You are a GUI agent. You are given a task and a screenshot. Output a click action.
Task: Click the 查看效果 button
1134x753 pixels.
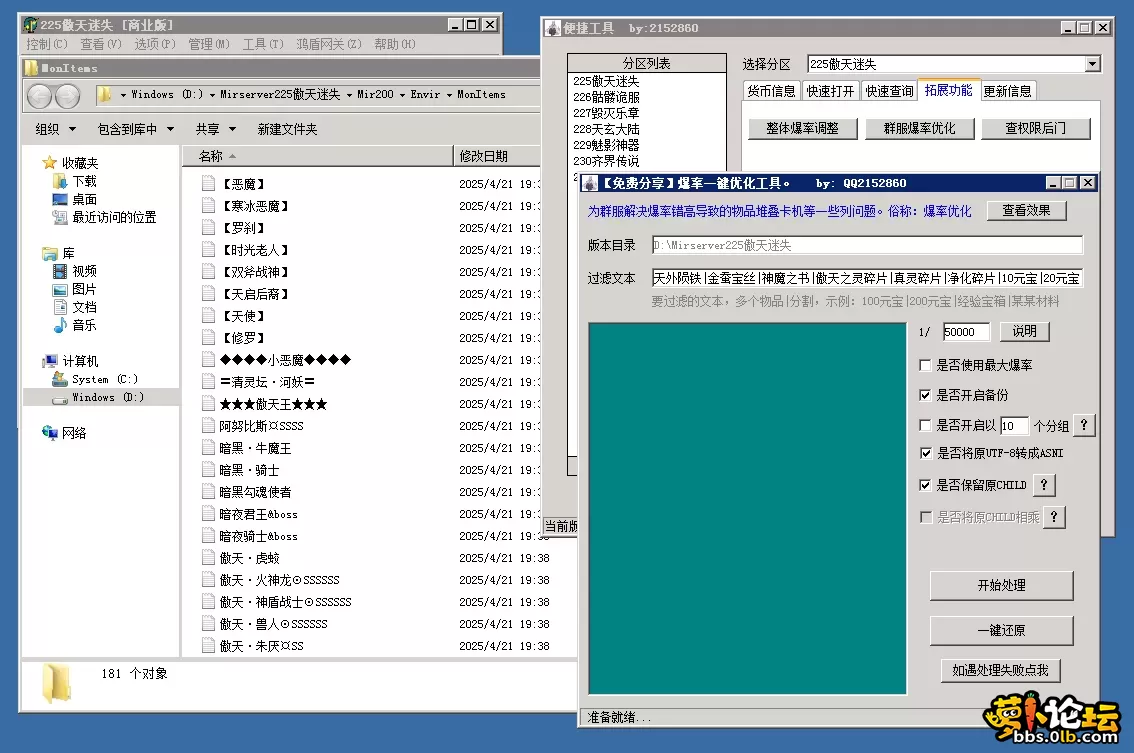click(x=1026, y=210)
